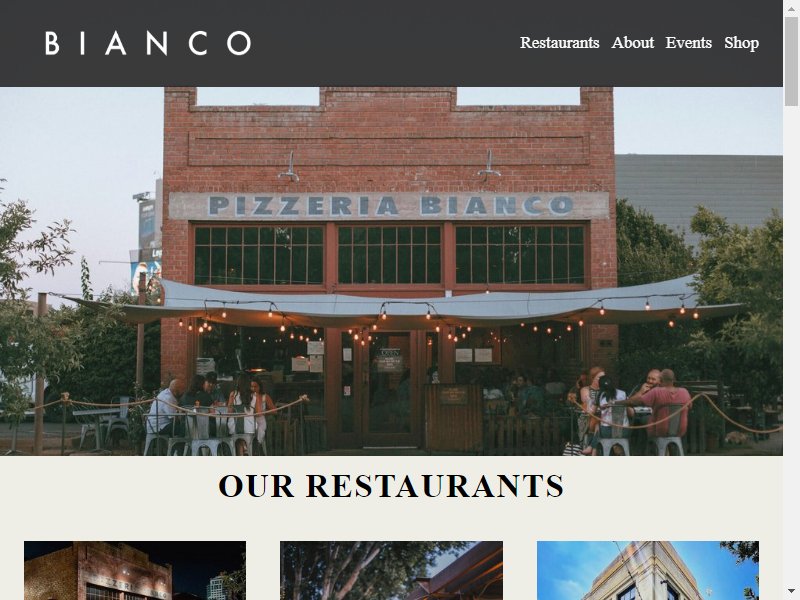The height and width of the screenshot is (600, 800).
Task: Click the middle upper window of the building
Action: [x=389, y=255]
